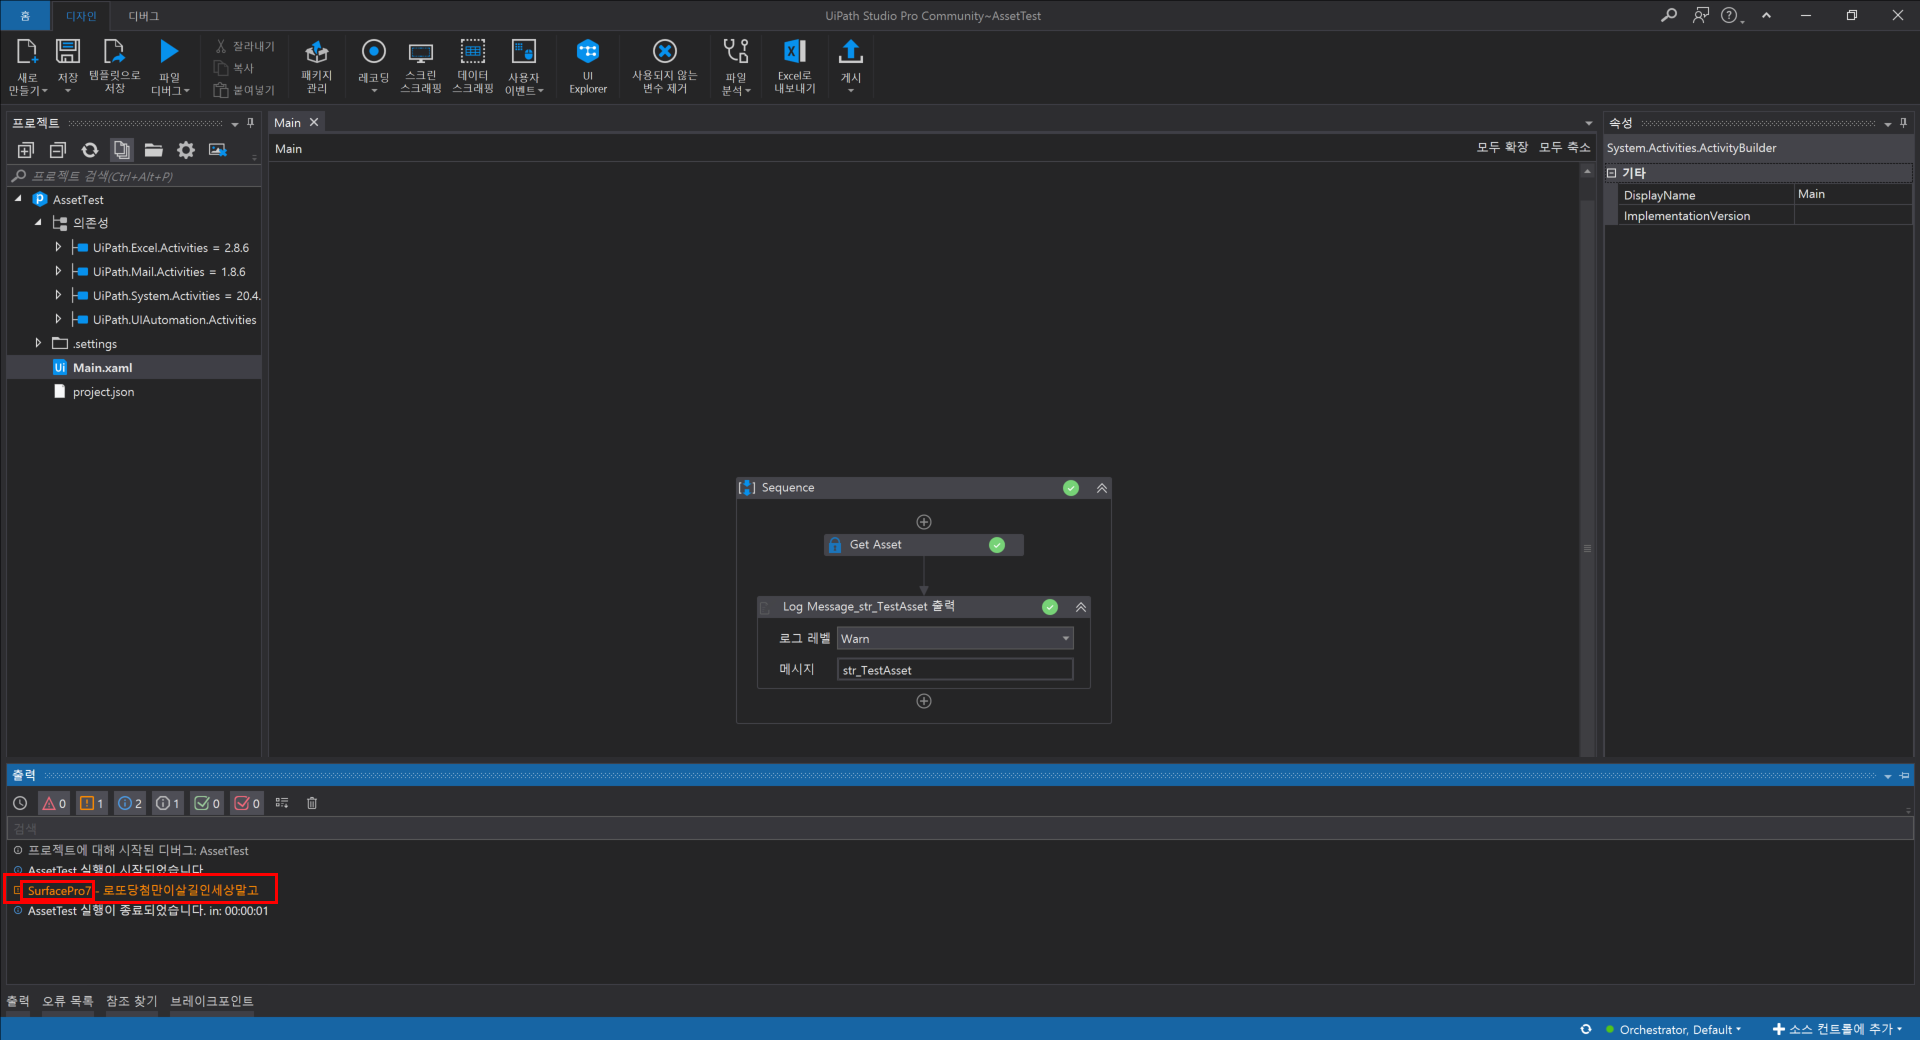The image size is (1920, 1040).
Task: Close the Main document tab
Action: [x=314, y=122]
